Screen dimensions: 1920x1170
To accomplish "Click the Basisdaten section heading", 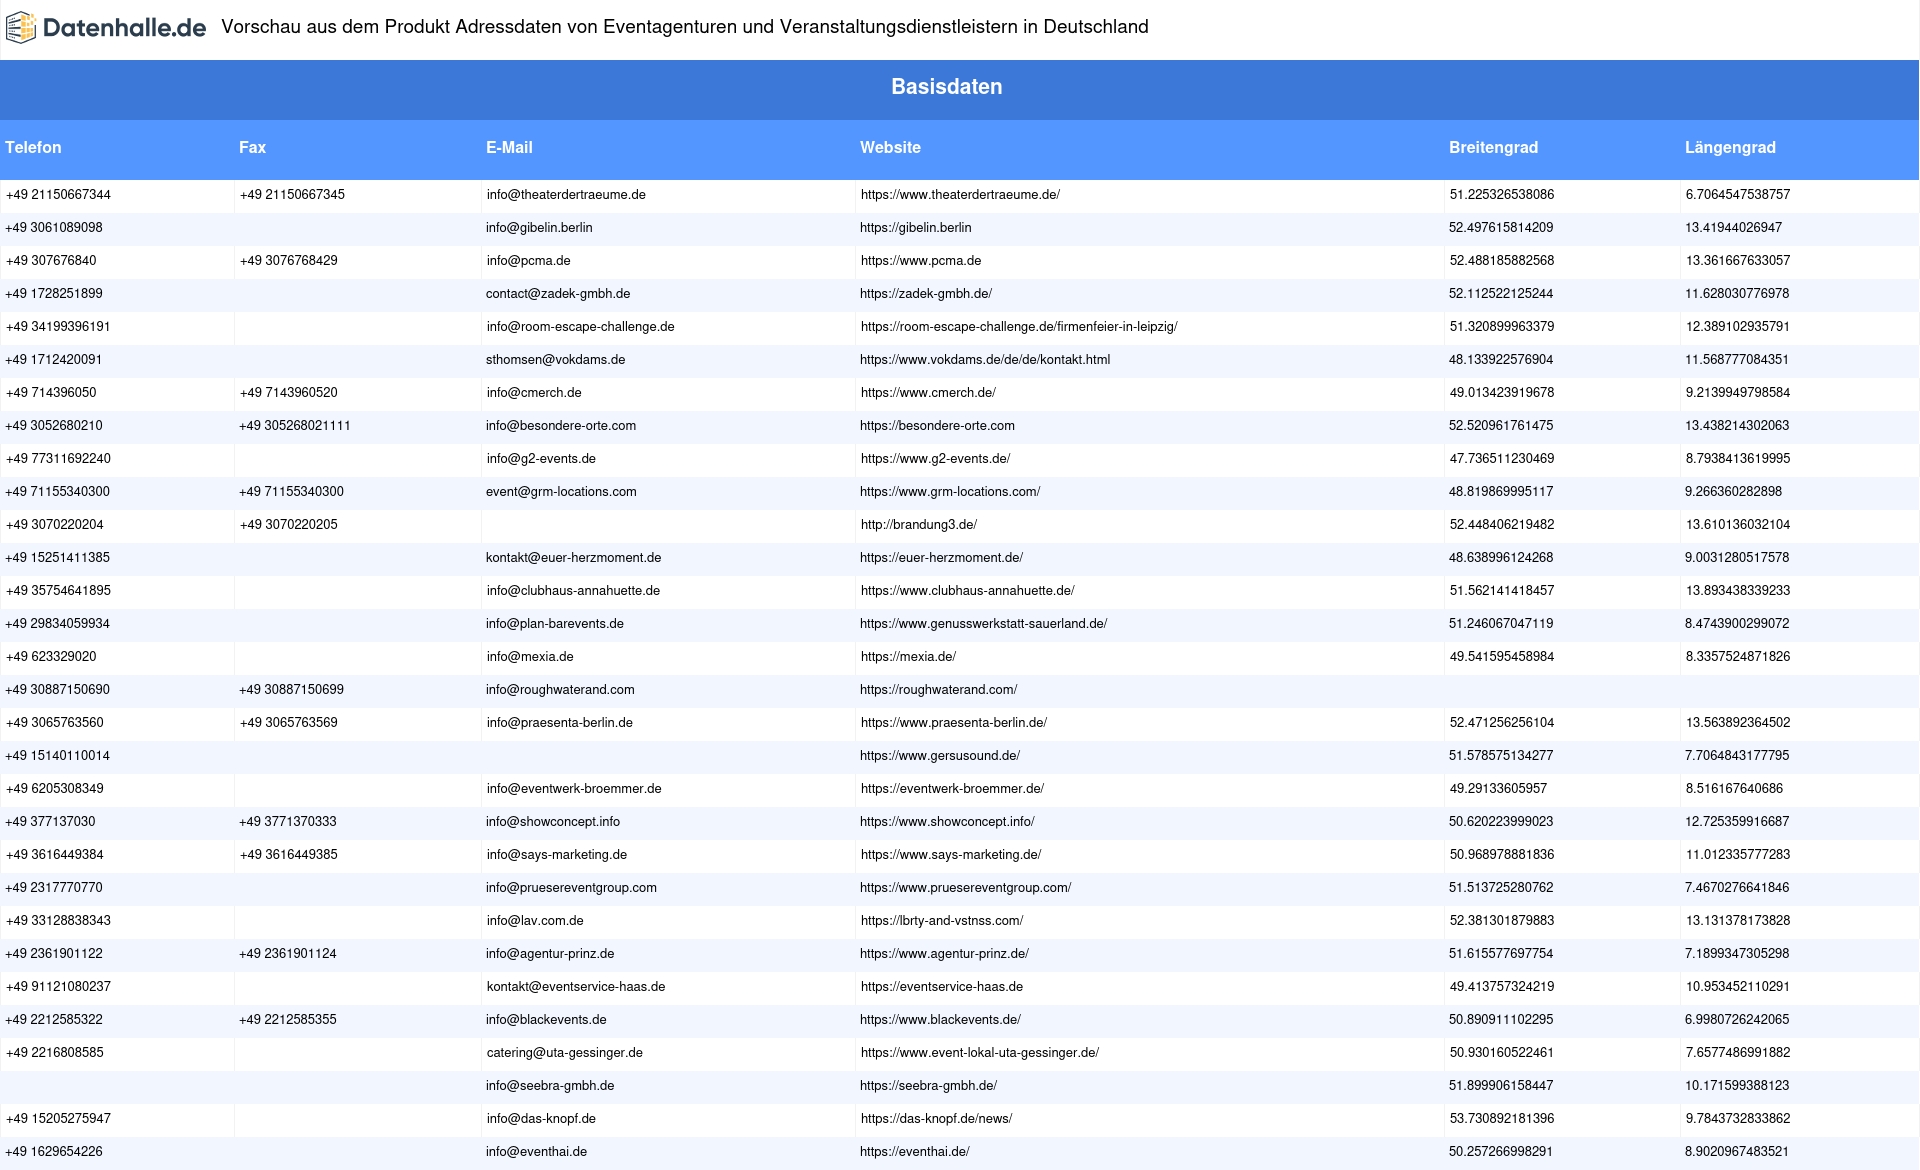I will point(946,87).
